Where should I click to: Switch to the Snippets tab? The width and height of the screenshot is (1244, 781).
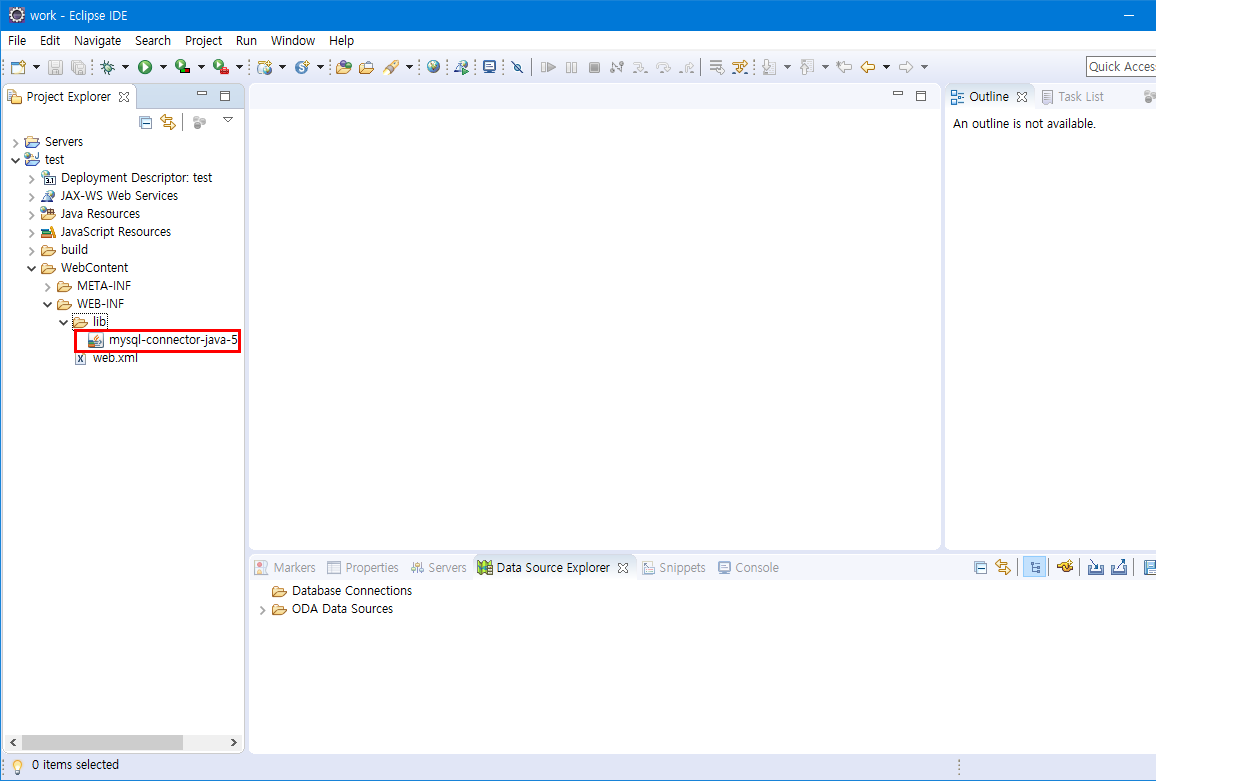pos(674,567)
